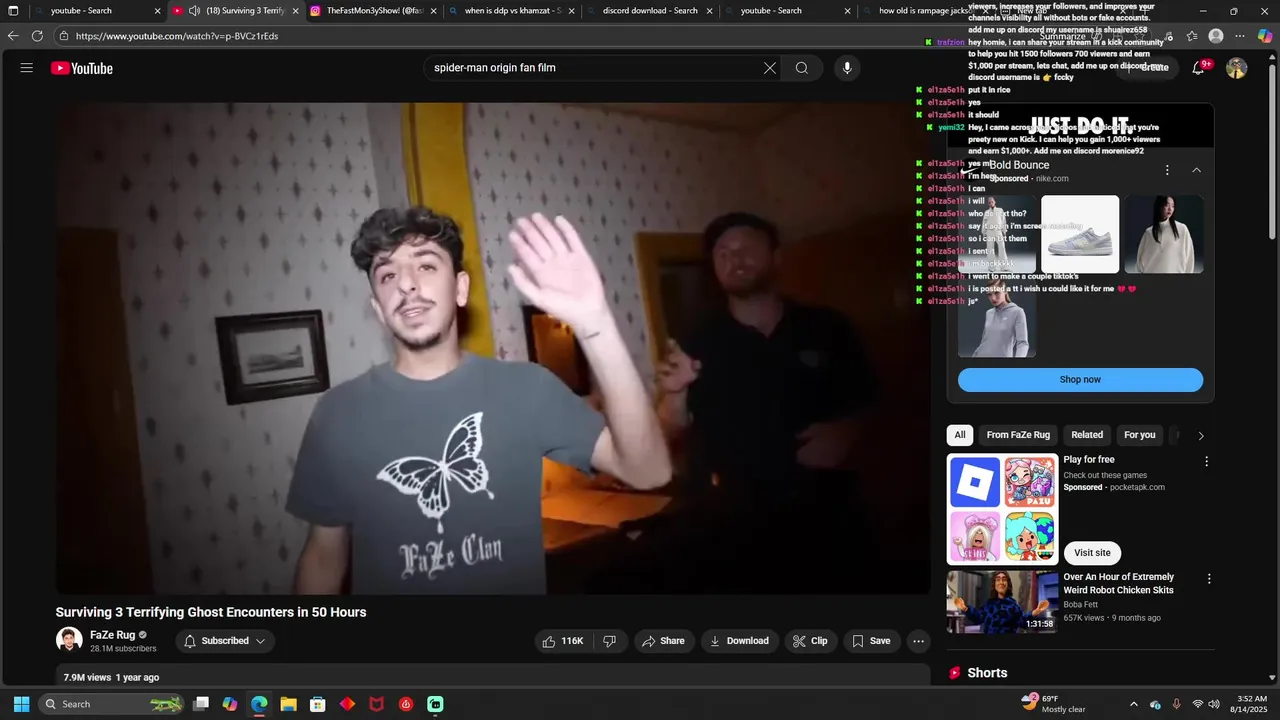The width and height of the screenshot is (1280, 720).
Task: Open the YouTube hamburger guide menu
Action: [27, 68]
